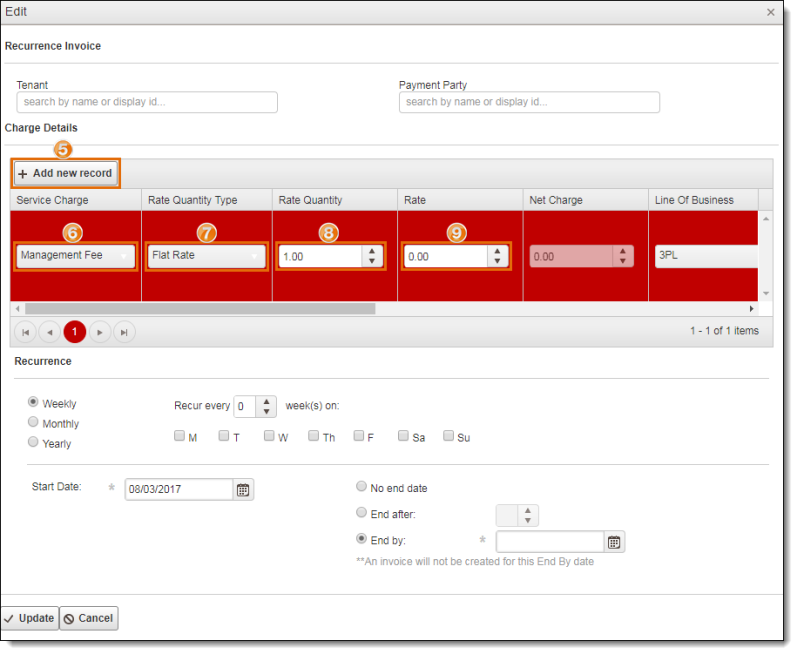Close the Edit dialog with X

[770, 12]
